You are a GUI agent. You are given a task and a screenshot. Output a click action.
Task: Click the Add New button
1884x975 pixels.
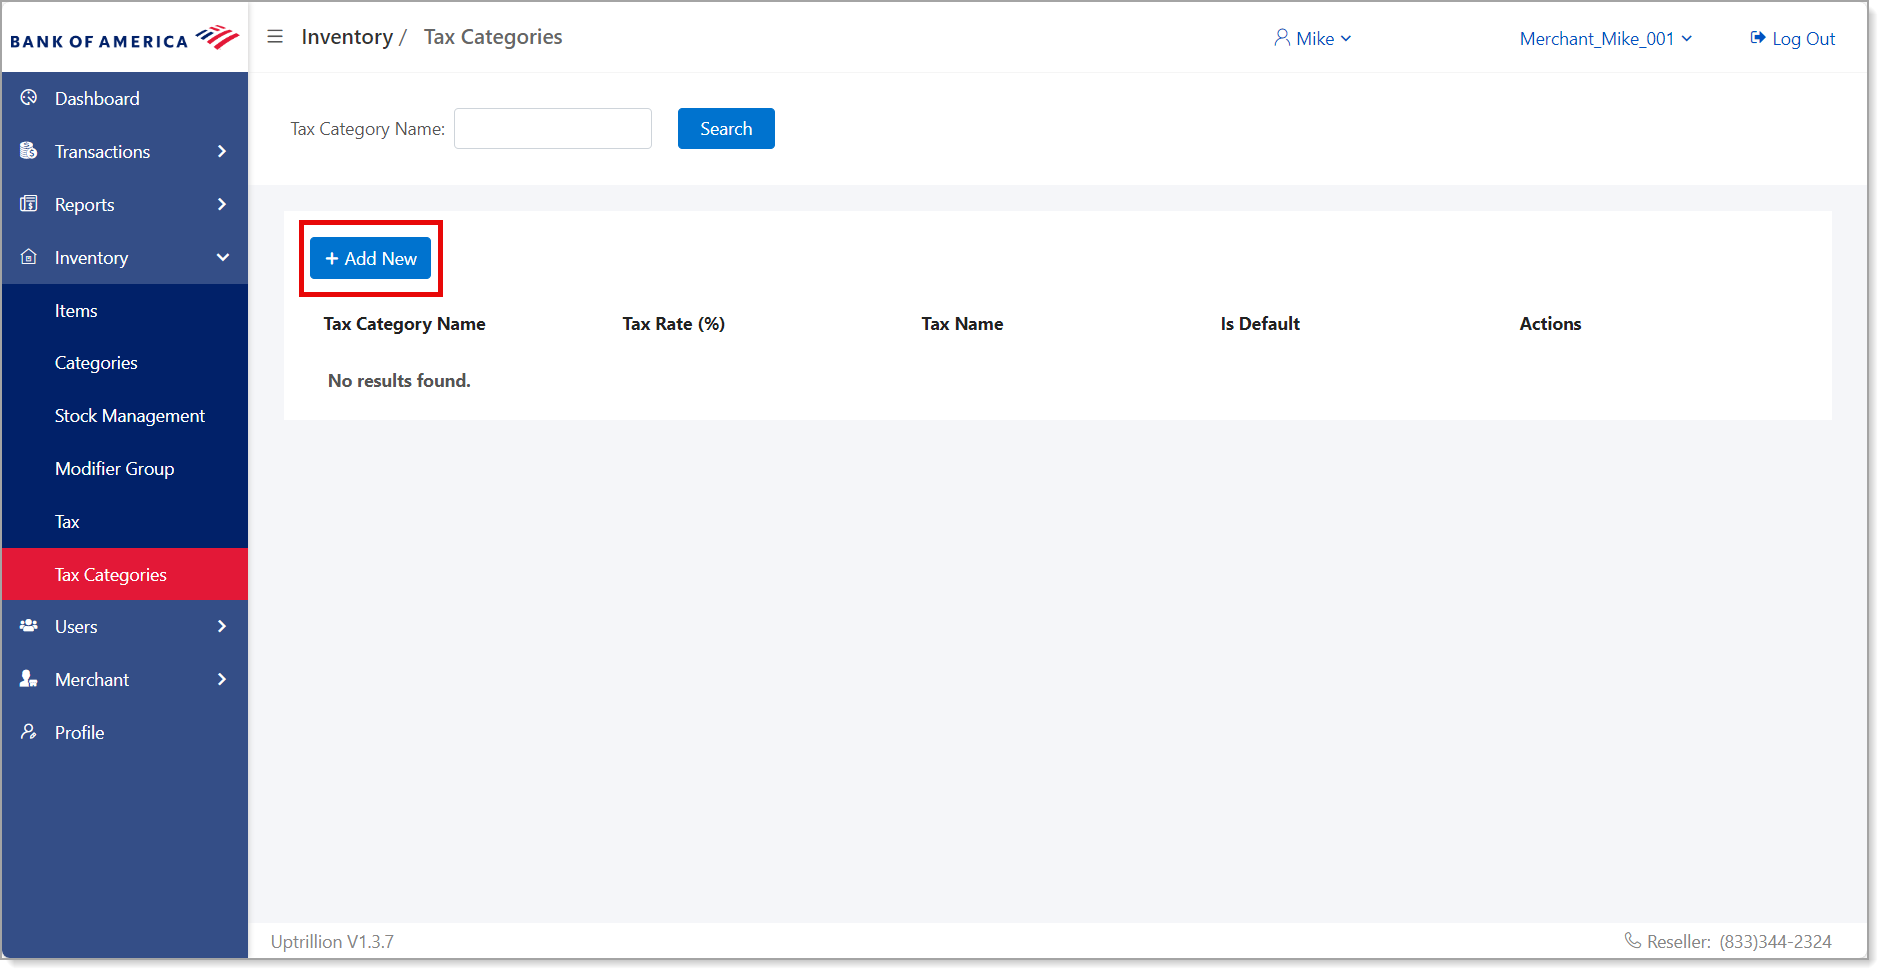pos(370,258)
